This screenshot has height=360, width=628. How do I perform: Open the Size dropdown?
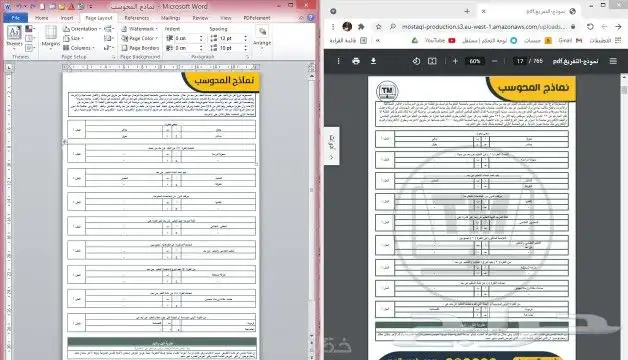[74, 38]
